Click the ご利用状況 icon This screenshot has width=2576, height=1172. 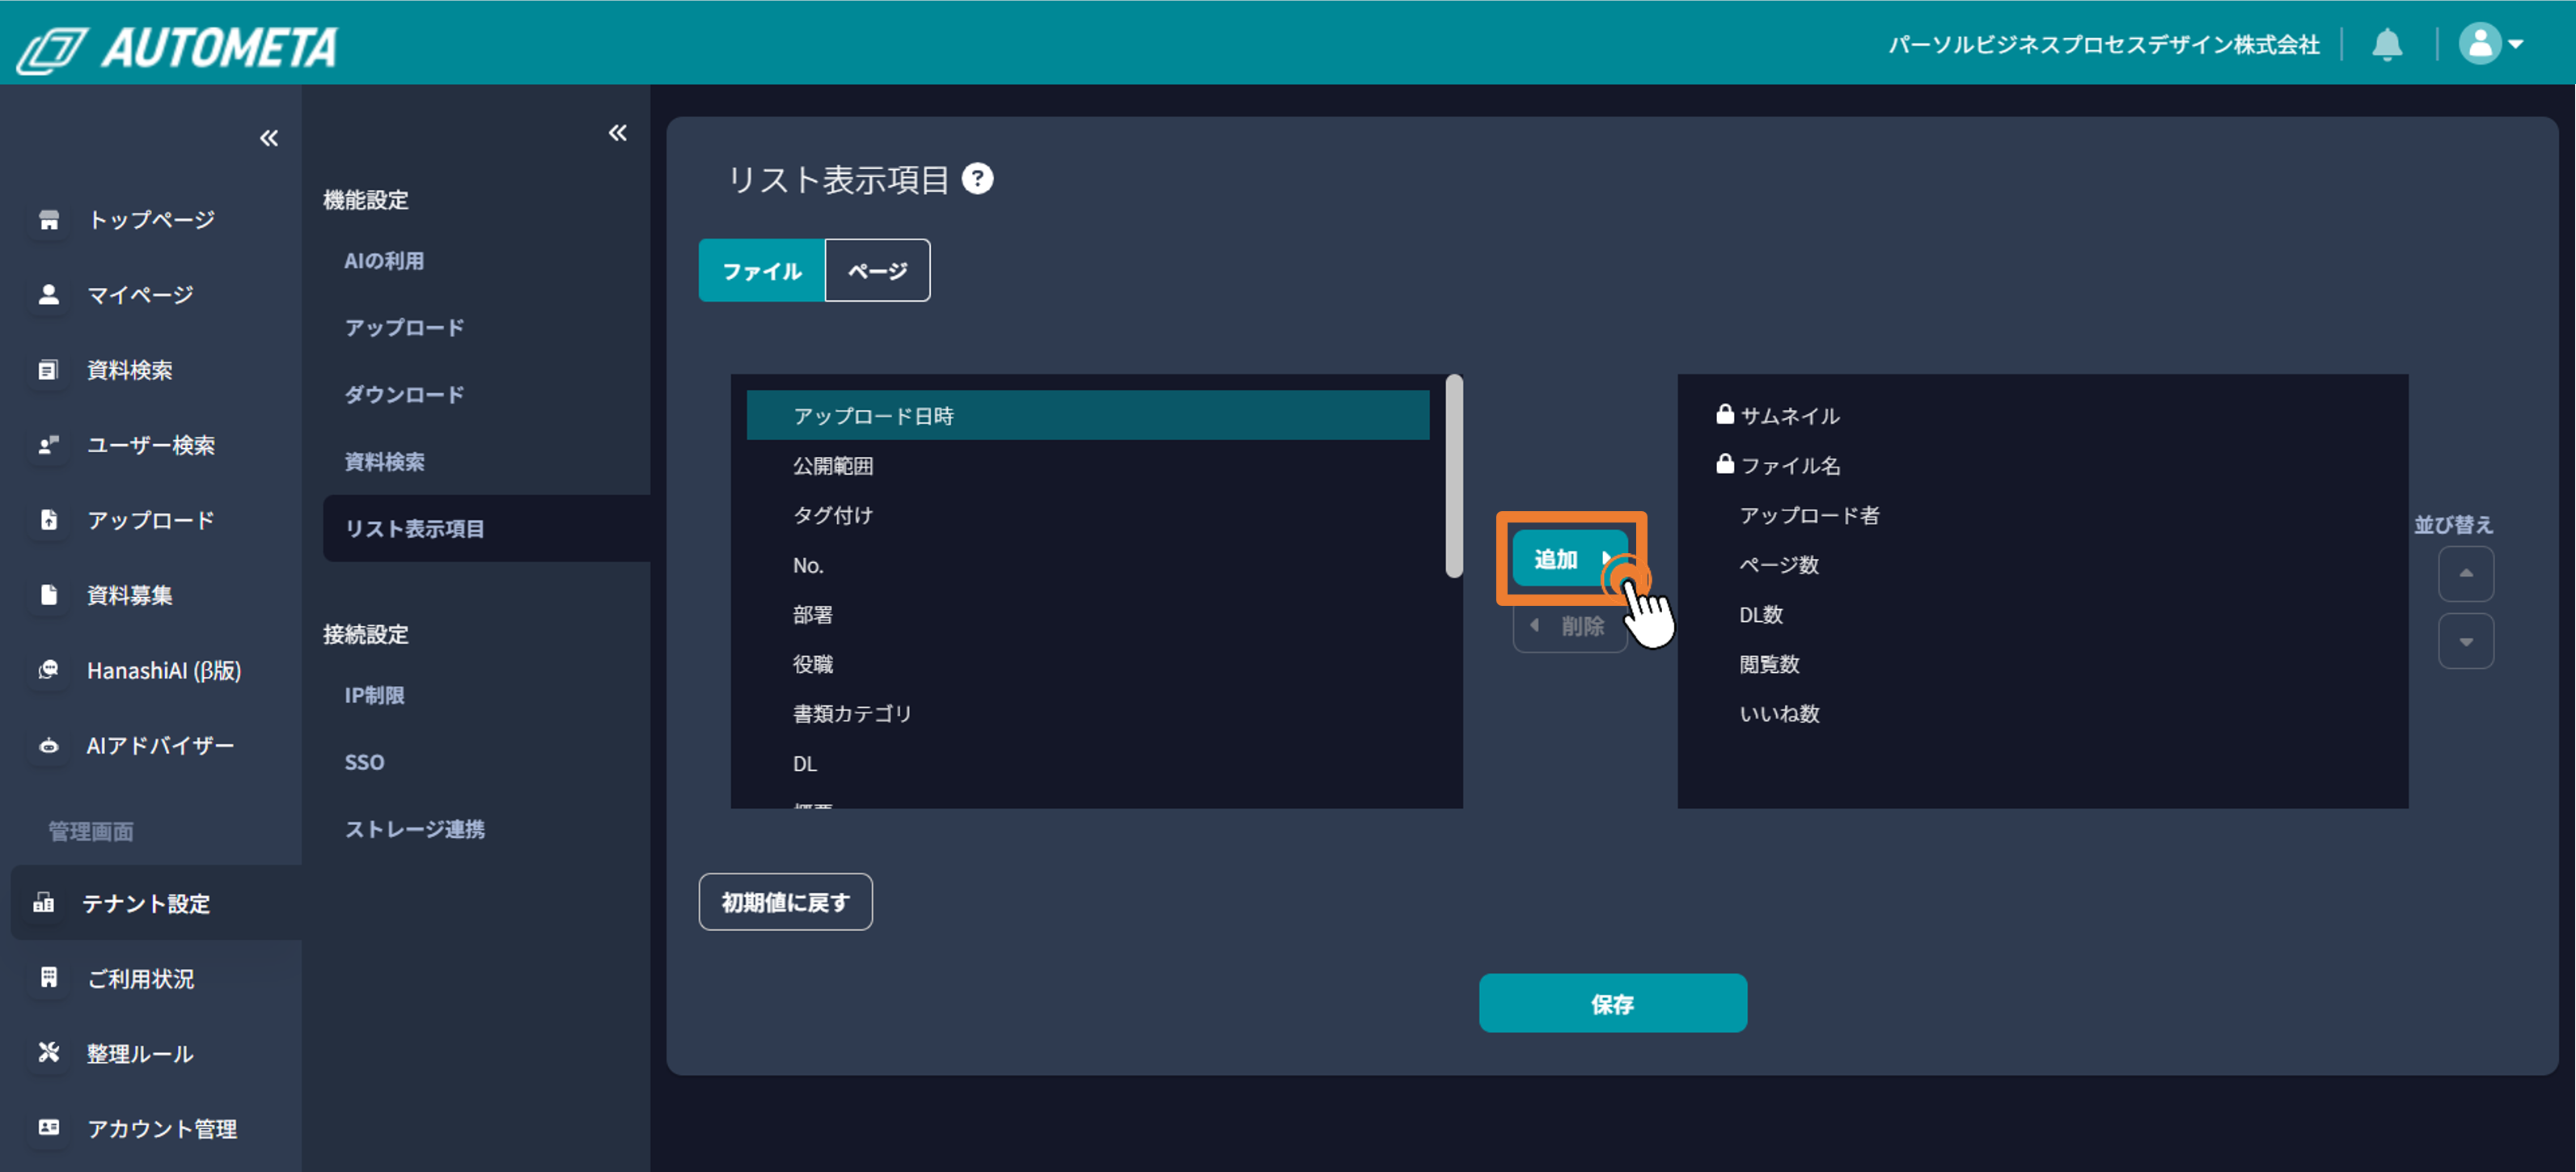[49, 978]
